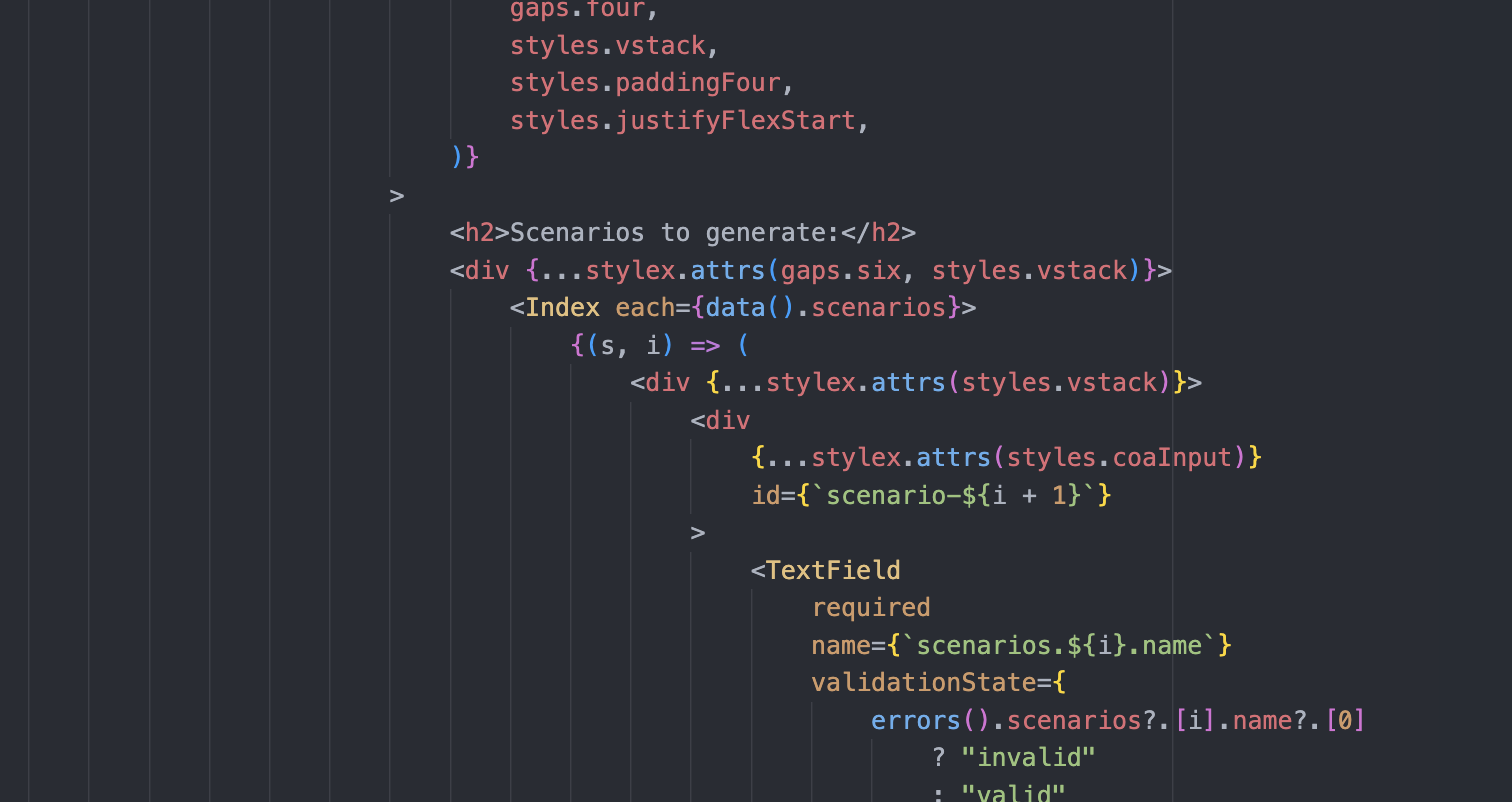Click the "(s, i)" parameter list

[x=630, y=345]
